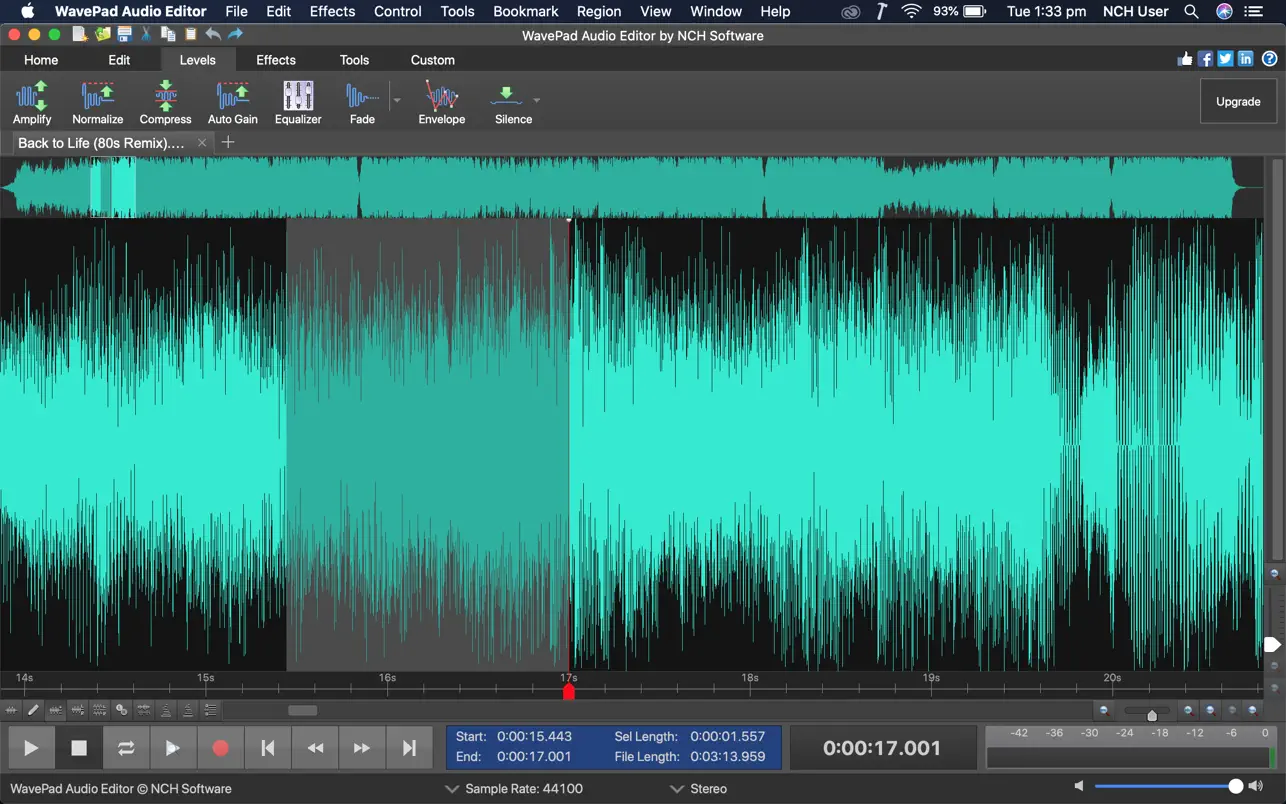The height and width of the screenshot is (804, 1286).
Task: Click the Upgrade button
Action: (1237, 101)
